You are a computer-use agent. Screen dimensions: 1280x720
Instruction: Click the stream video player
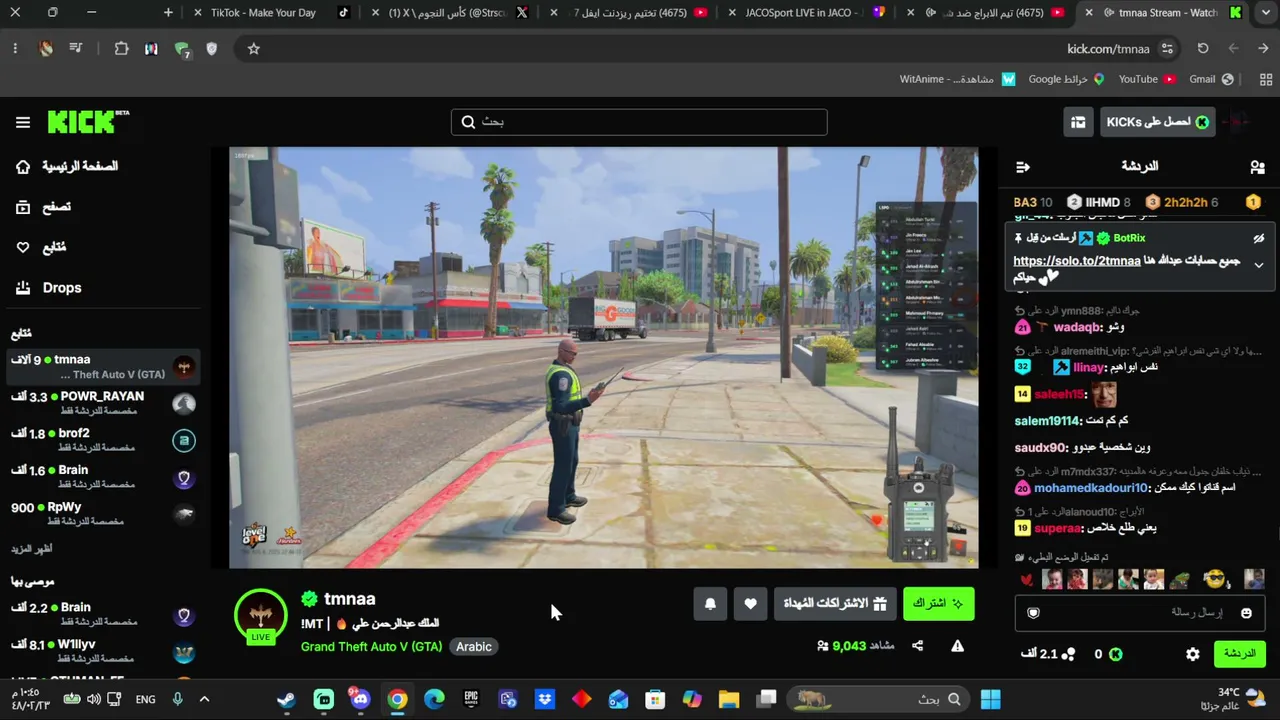tap(603, 358)
